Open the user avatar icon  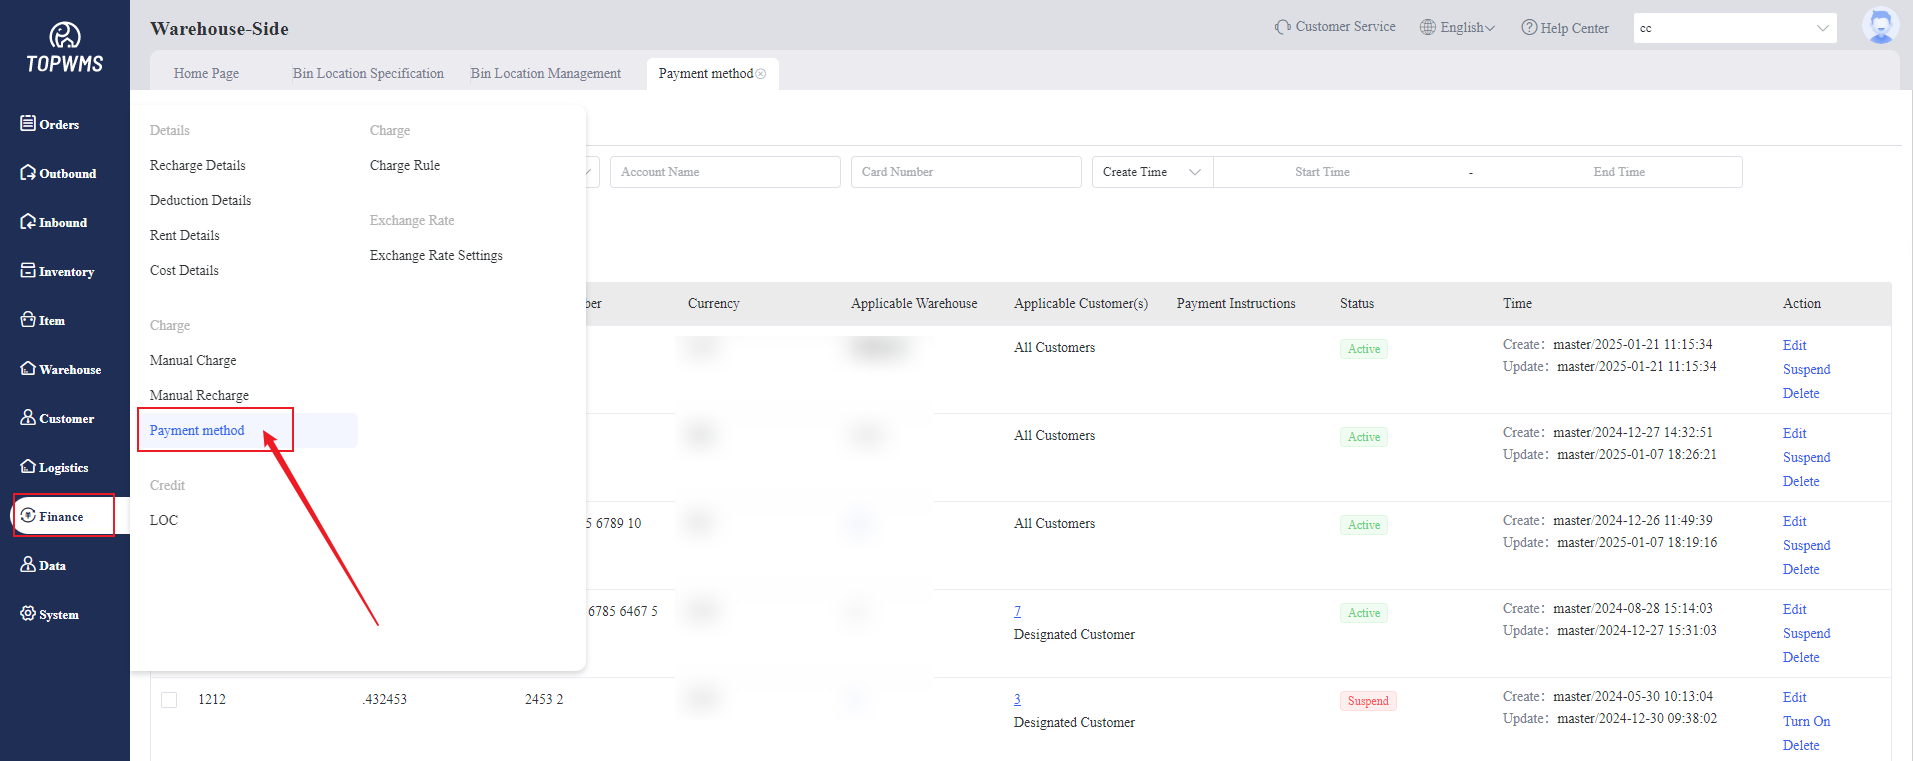tap(1880, 26)
